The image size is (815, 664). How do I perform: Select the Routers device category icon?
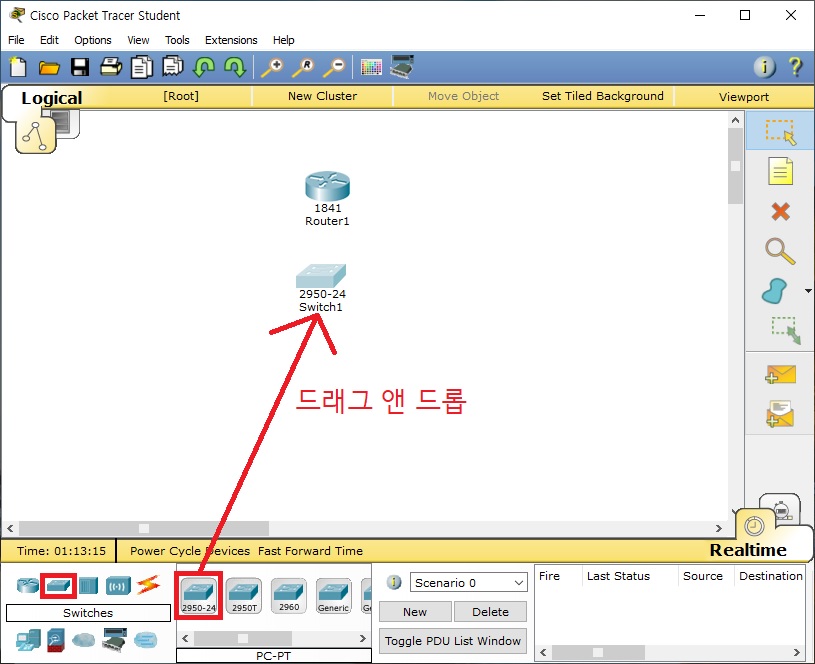[x=28, y=585]
